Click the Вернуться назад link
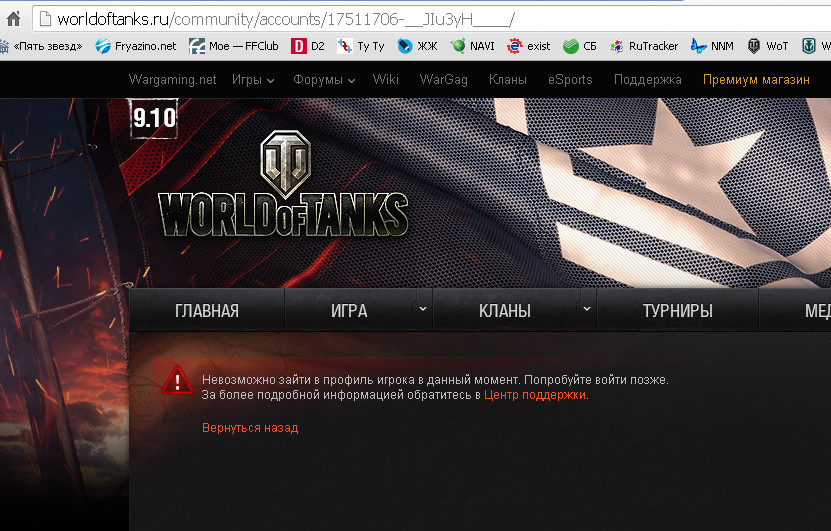The width and height of the screenshot is (831, 531). coord(250,428)
